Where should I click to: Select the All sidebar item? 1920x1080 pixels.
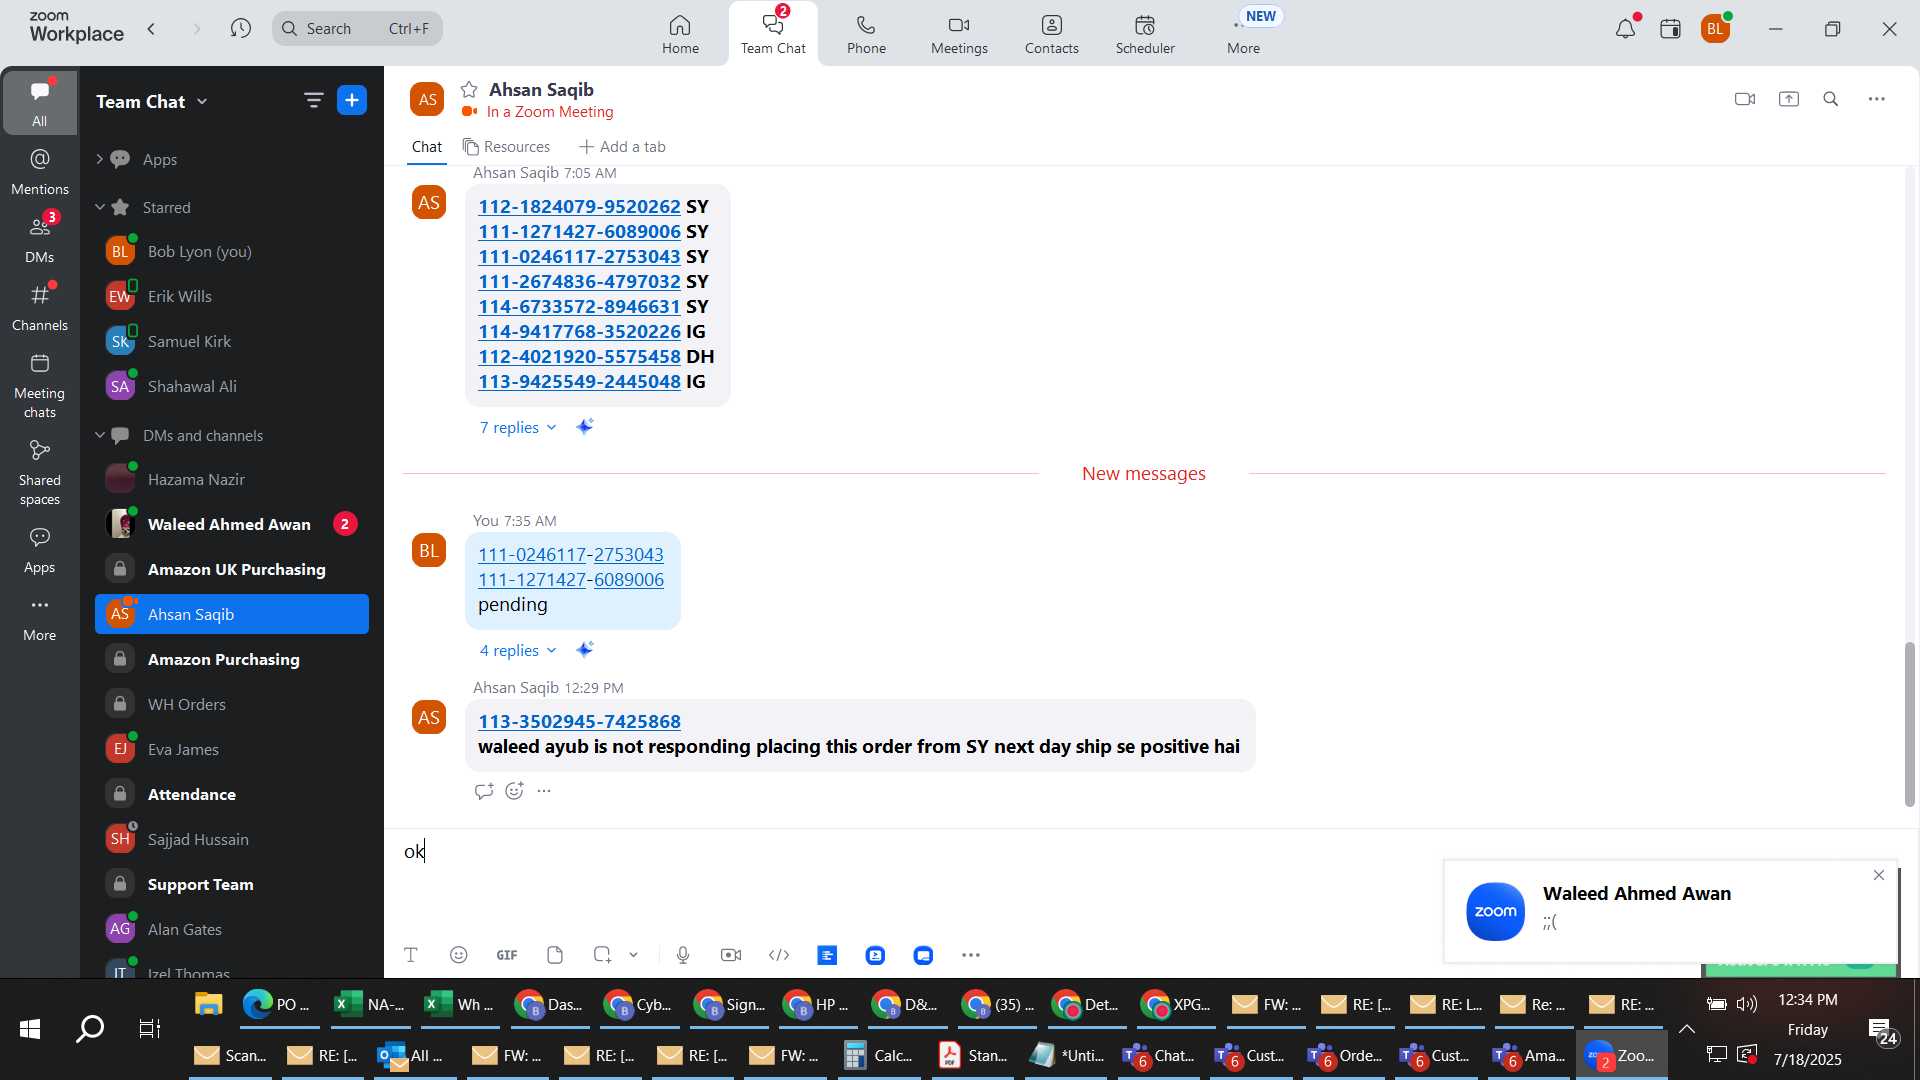click(39, 103)
